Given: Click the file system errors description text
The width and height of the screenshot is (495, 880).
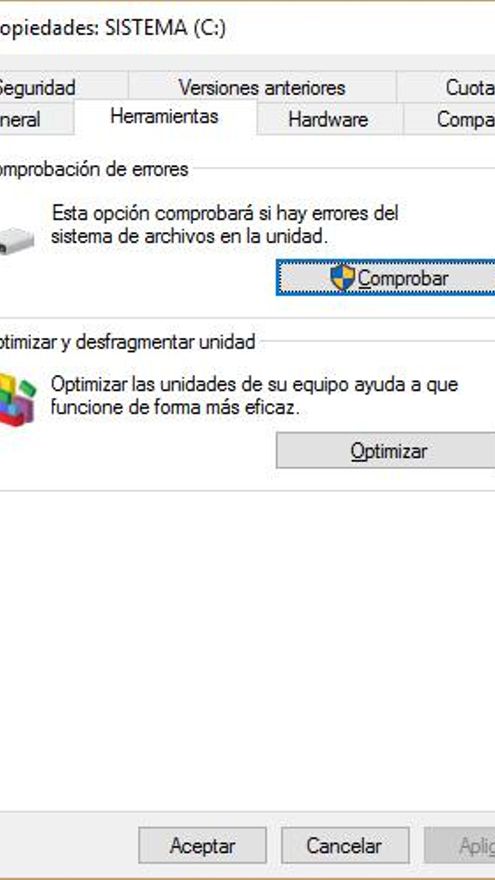Looking at the screenshot, I should point(224,225).
